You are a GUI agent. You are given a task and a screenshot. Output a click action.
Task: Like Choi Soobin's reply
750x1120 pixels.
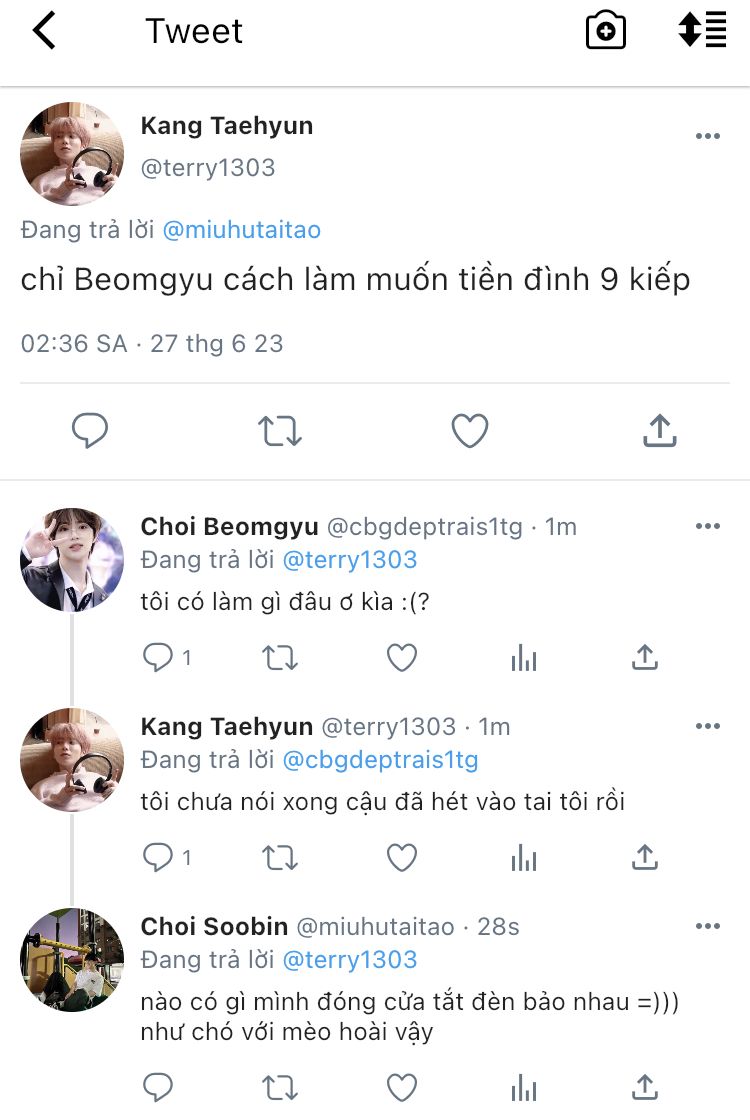(402, 1086)
